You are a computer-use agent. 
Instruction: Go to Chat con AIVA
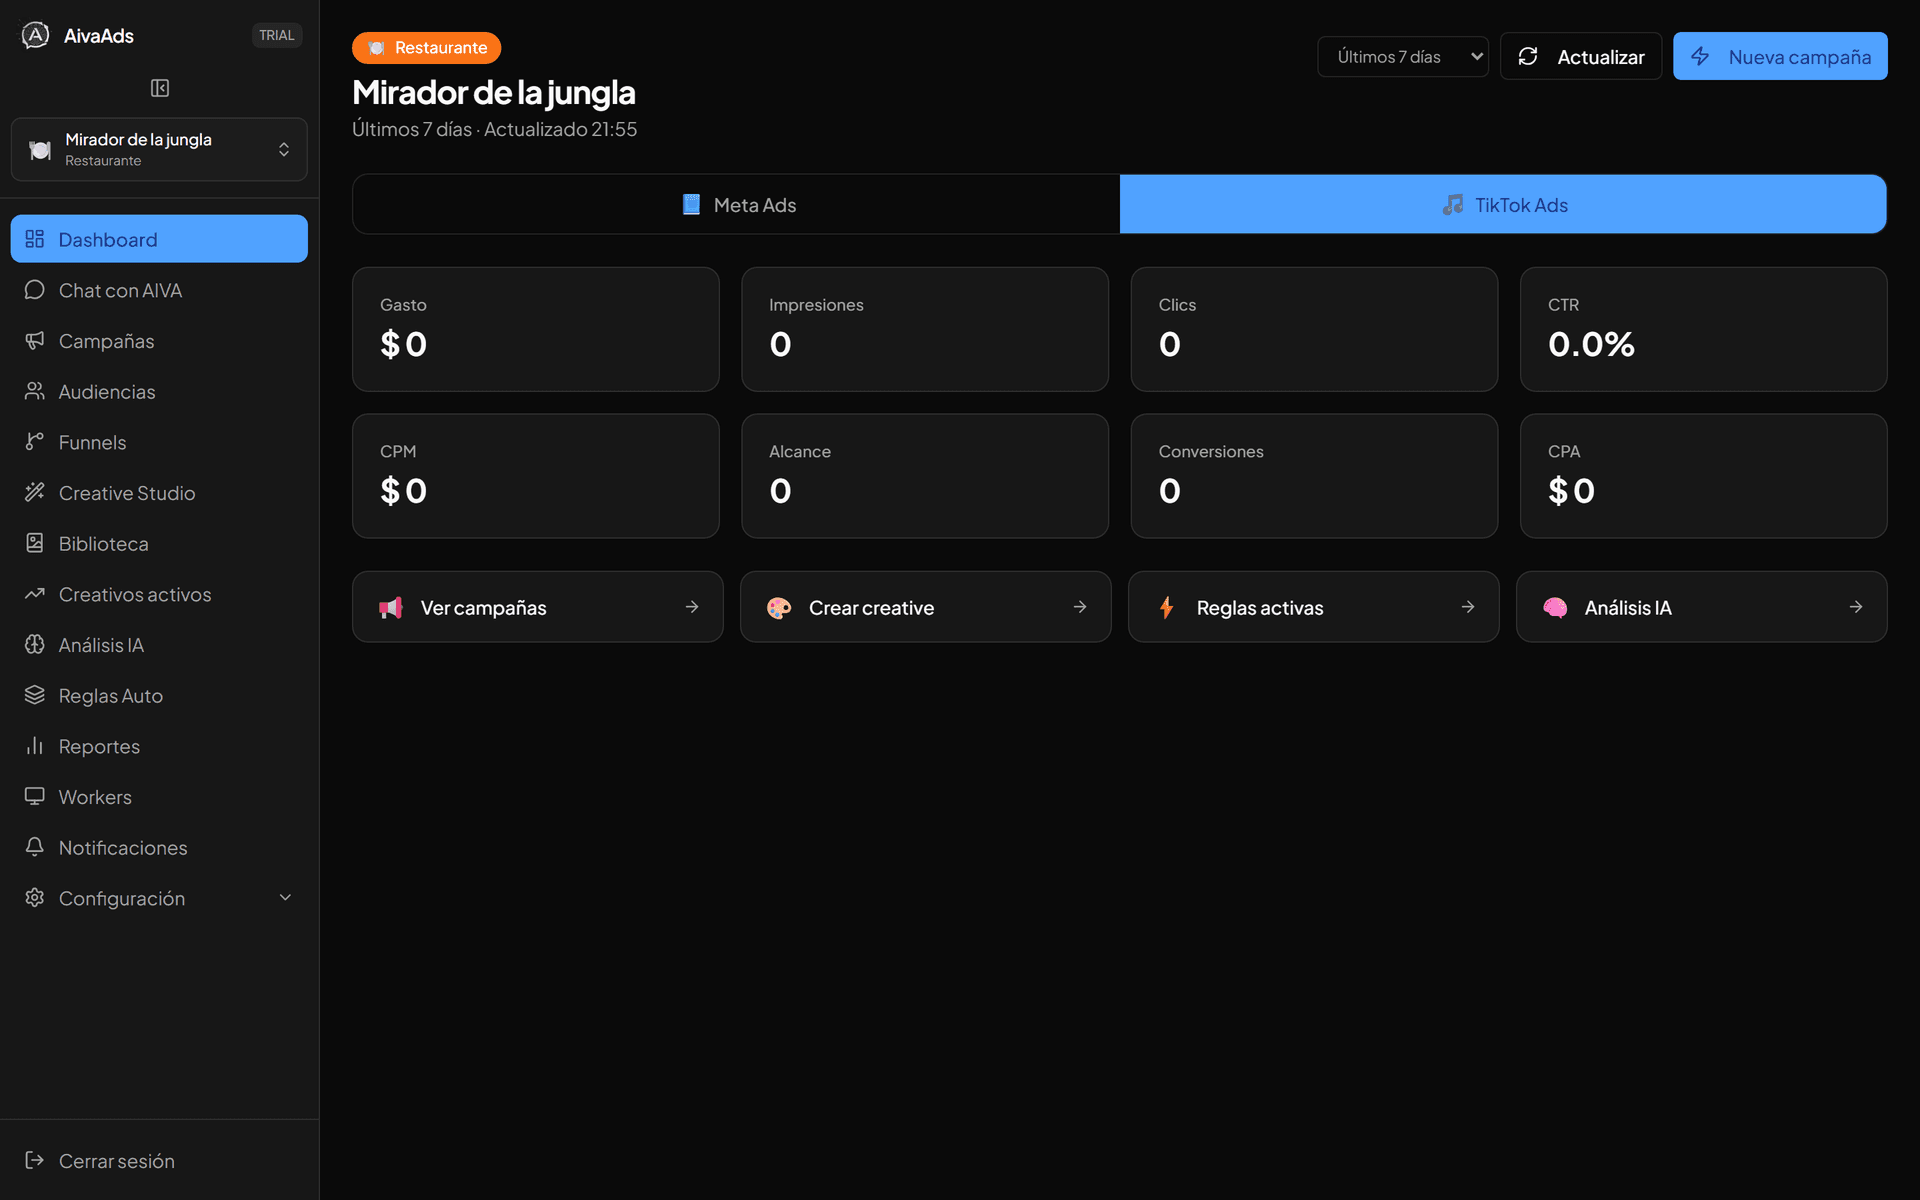(x=159, y=290)
